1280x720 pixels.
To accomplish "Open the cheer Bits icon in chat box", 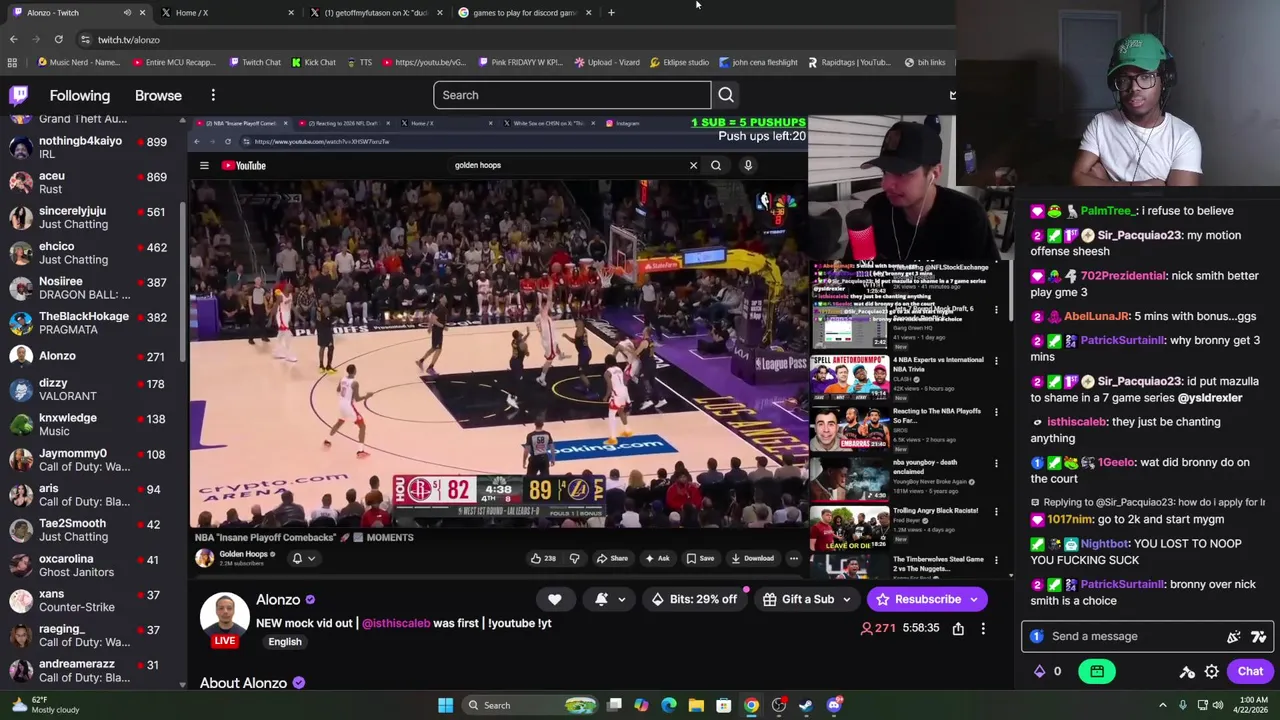I will coord(1234,636).
